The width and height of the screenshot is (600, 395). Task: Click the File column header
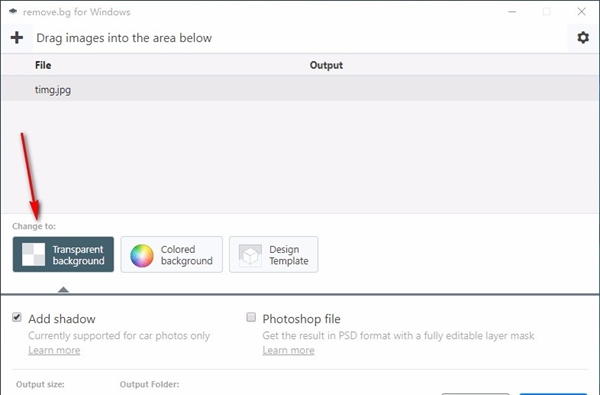click(x=43, y=65)
